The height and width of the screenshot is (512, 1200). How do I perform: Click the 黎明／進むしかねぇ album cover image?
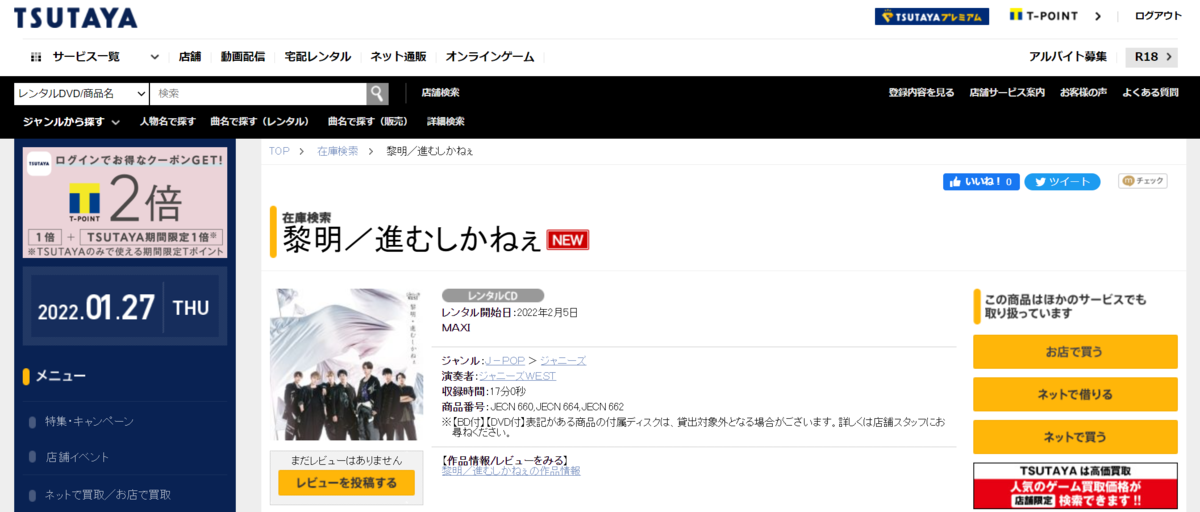point(346,364)
